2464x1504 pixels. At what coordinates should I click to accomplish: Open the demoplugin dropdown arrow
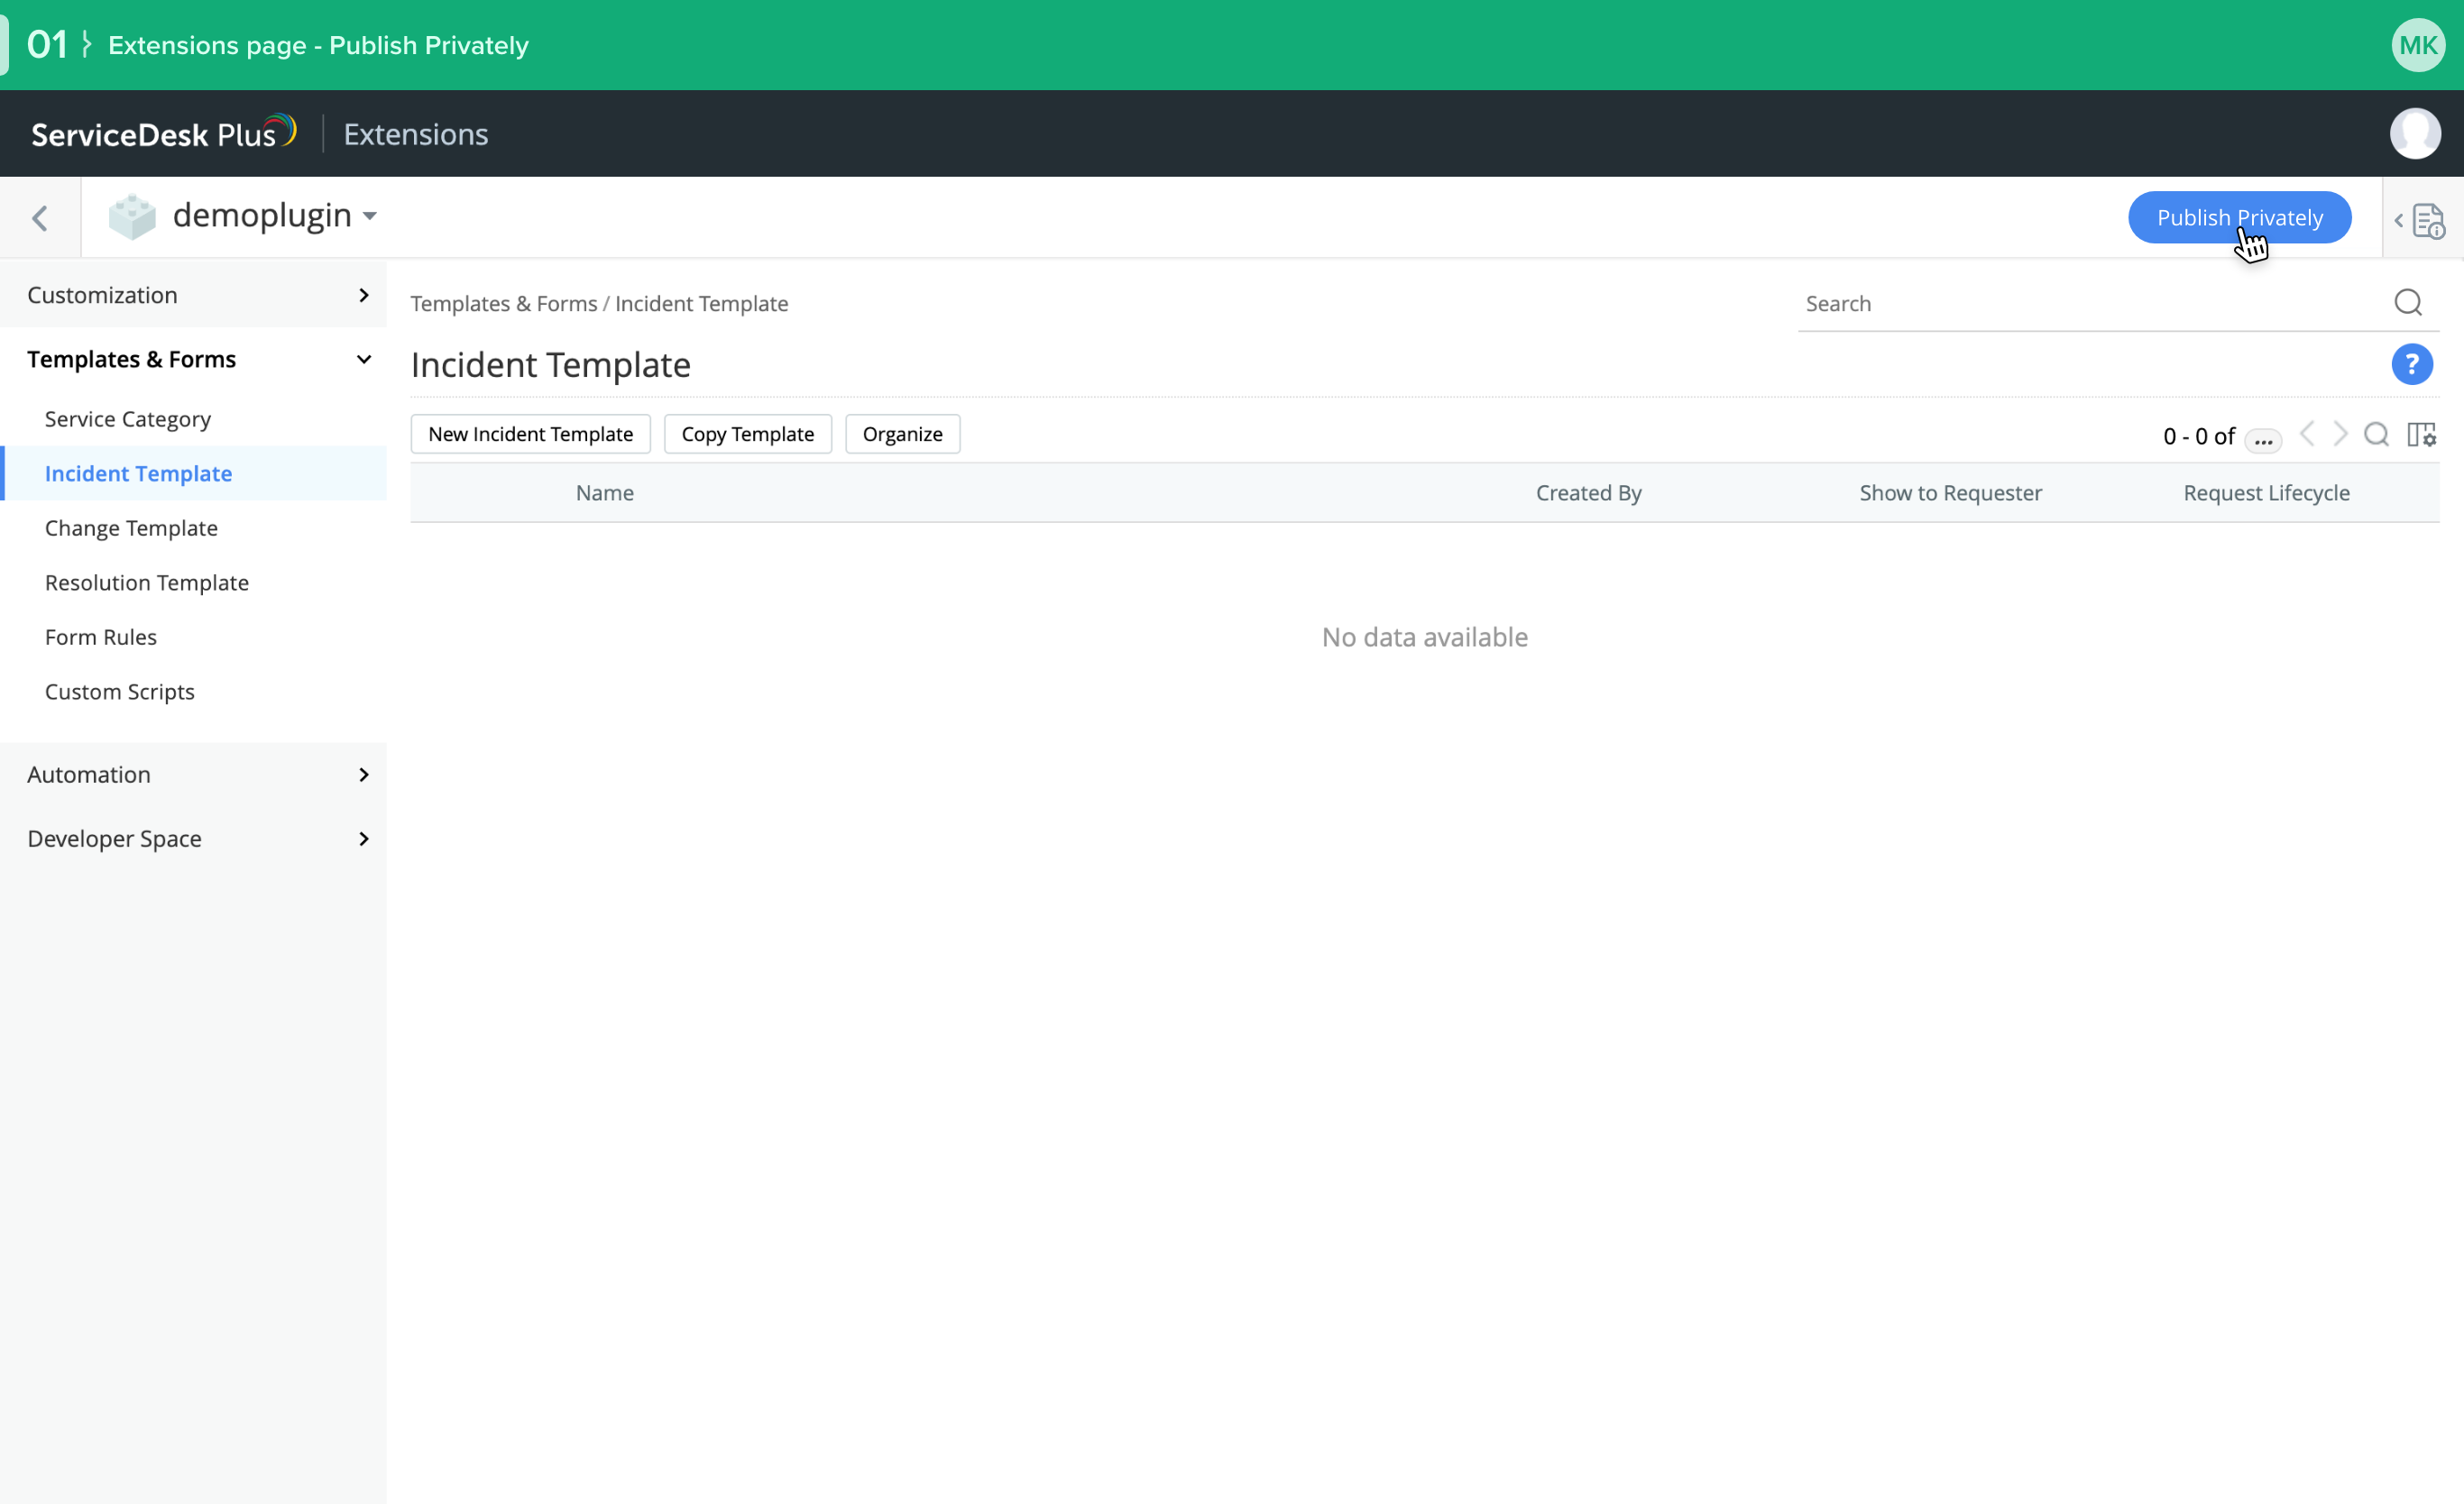click(370, 216)
